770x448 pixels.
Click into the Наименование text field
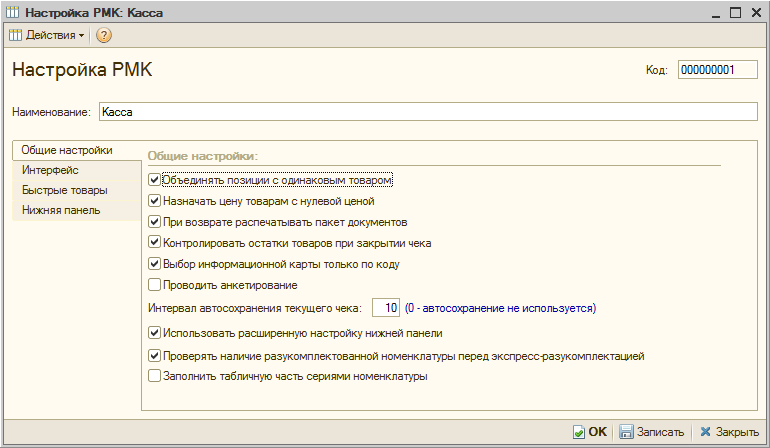[427, 112]
